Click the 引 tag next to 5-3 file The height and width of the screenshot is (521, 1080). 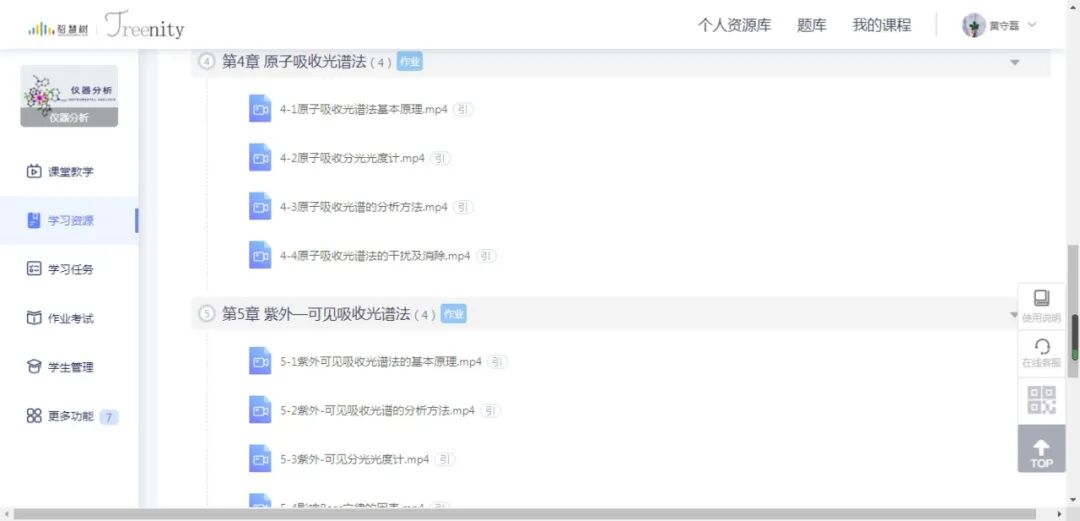(445, 459)
